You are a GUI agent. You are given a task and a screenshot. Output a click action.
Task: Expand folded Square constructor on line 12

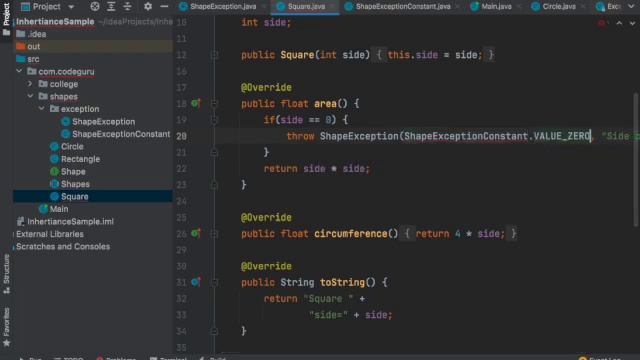pos(214,55)
